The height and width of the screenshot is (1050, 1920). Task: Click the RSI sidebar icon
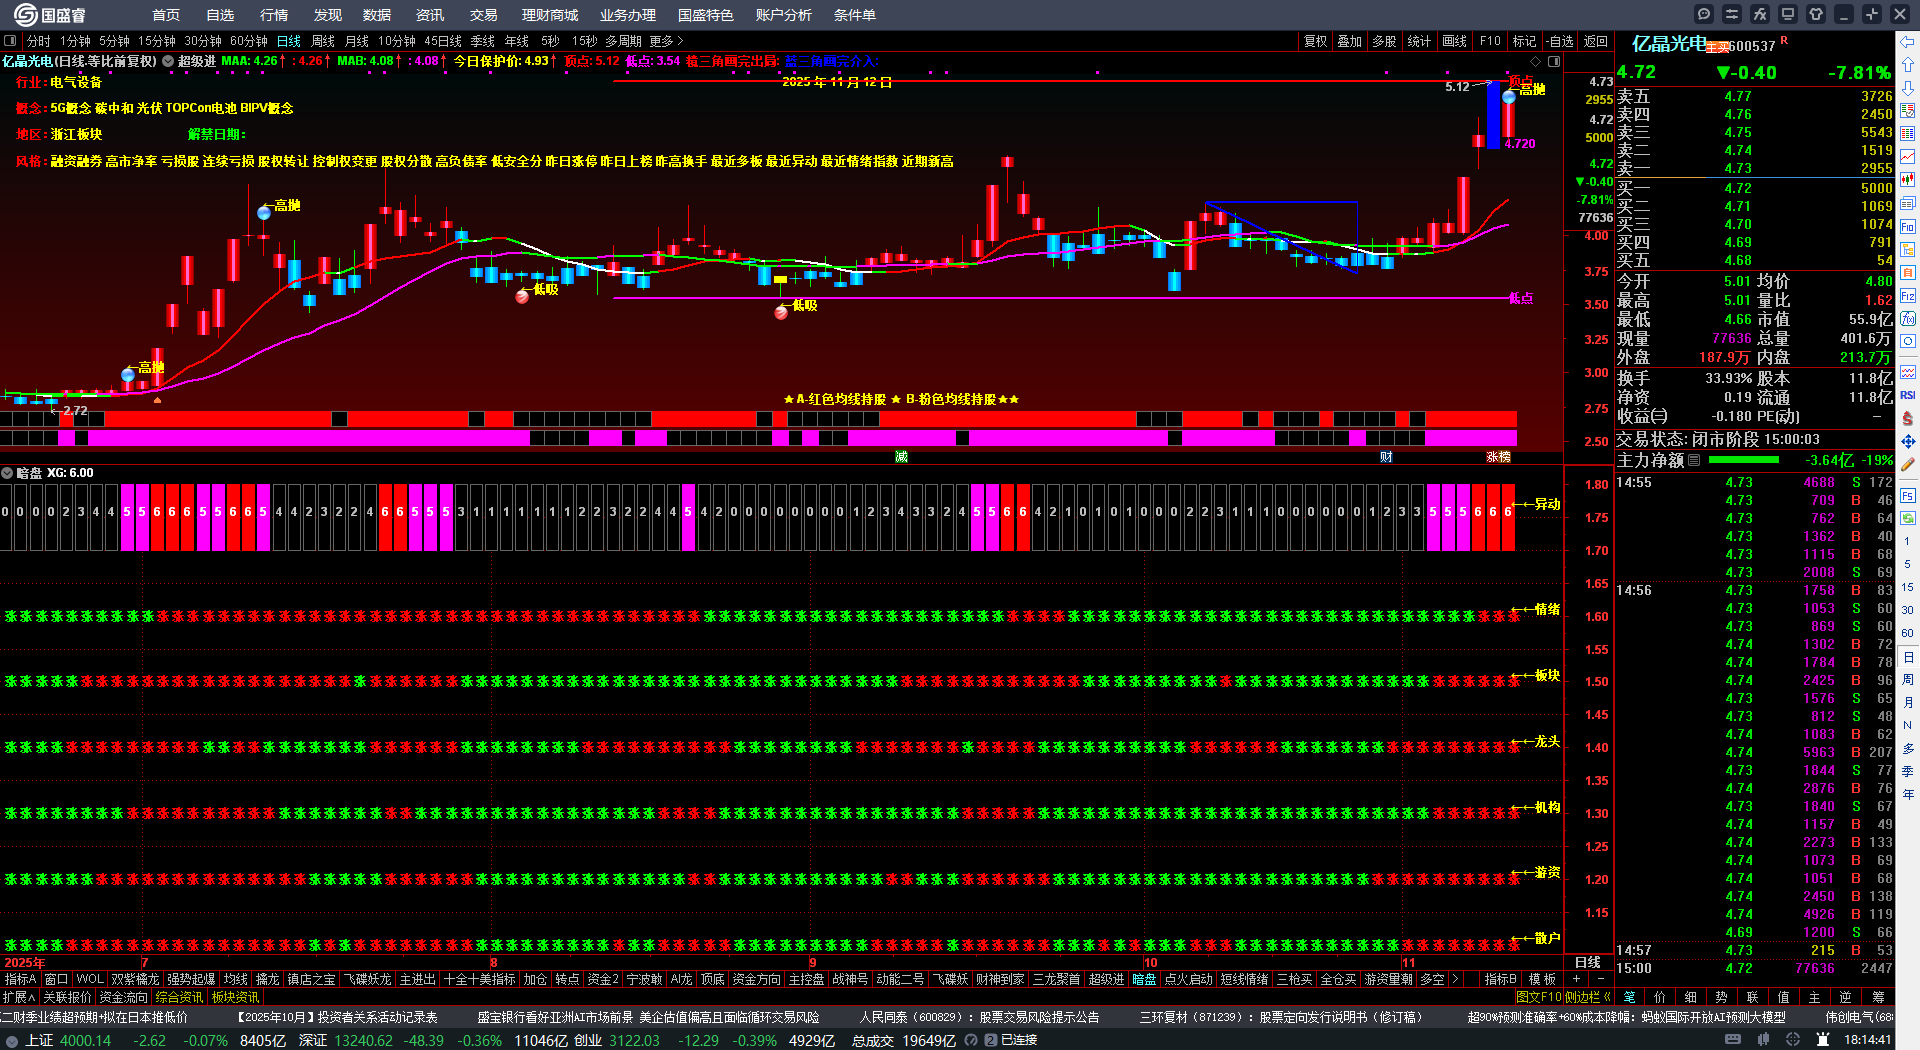(1908, 395)
